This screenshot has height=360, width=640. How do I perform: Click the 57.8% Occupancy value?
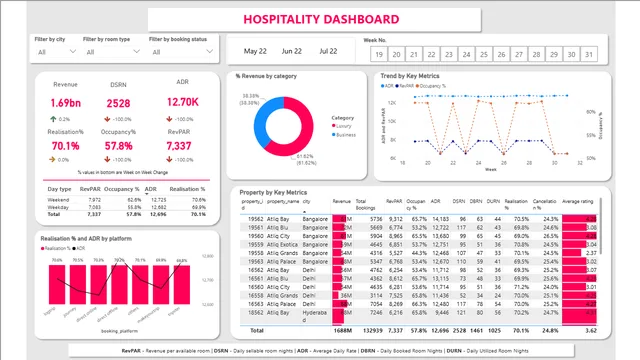[x=118, y=146]
